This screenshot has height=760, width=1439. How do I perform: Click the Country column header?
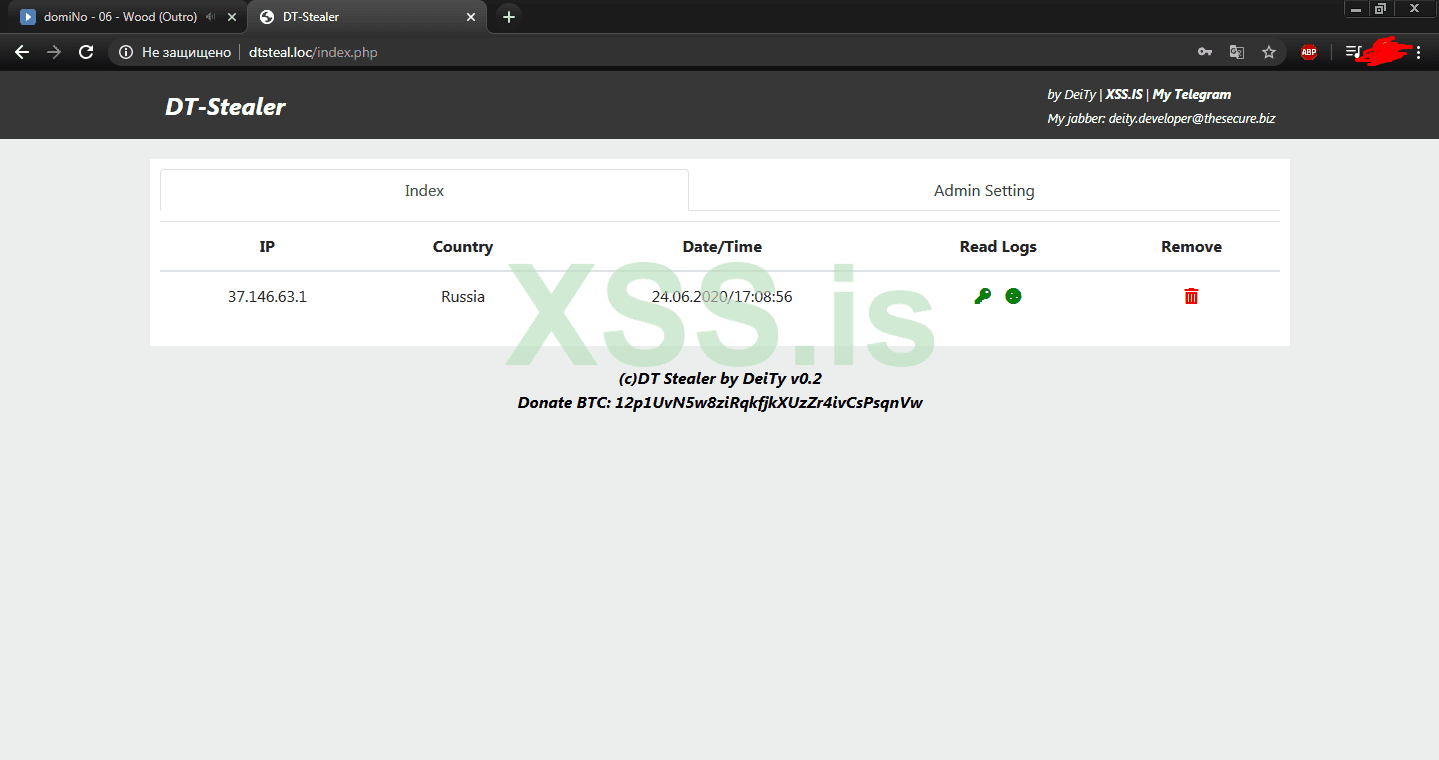[463, 246]
